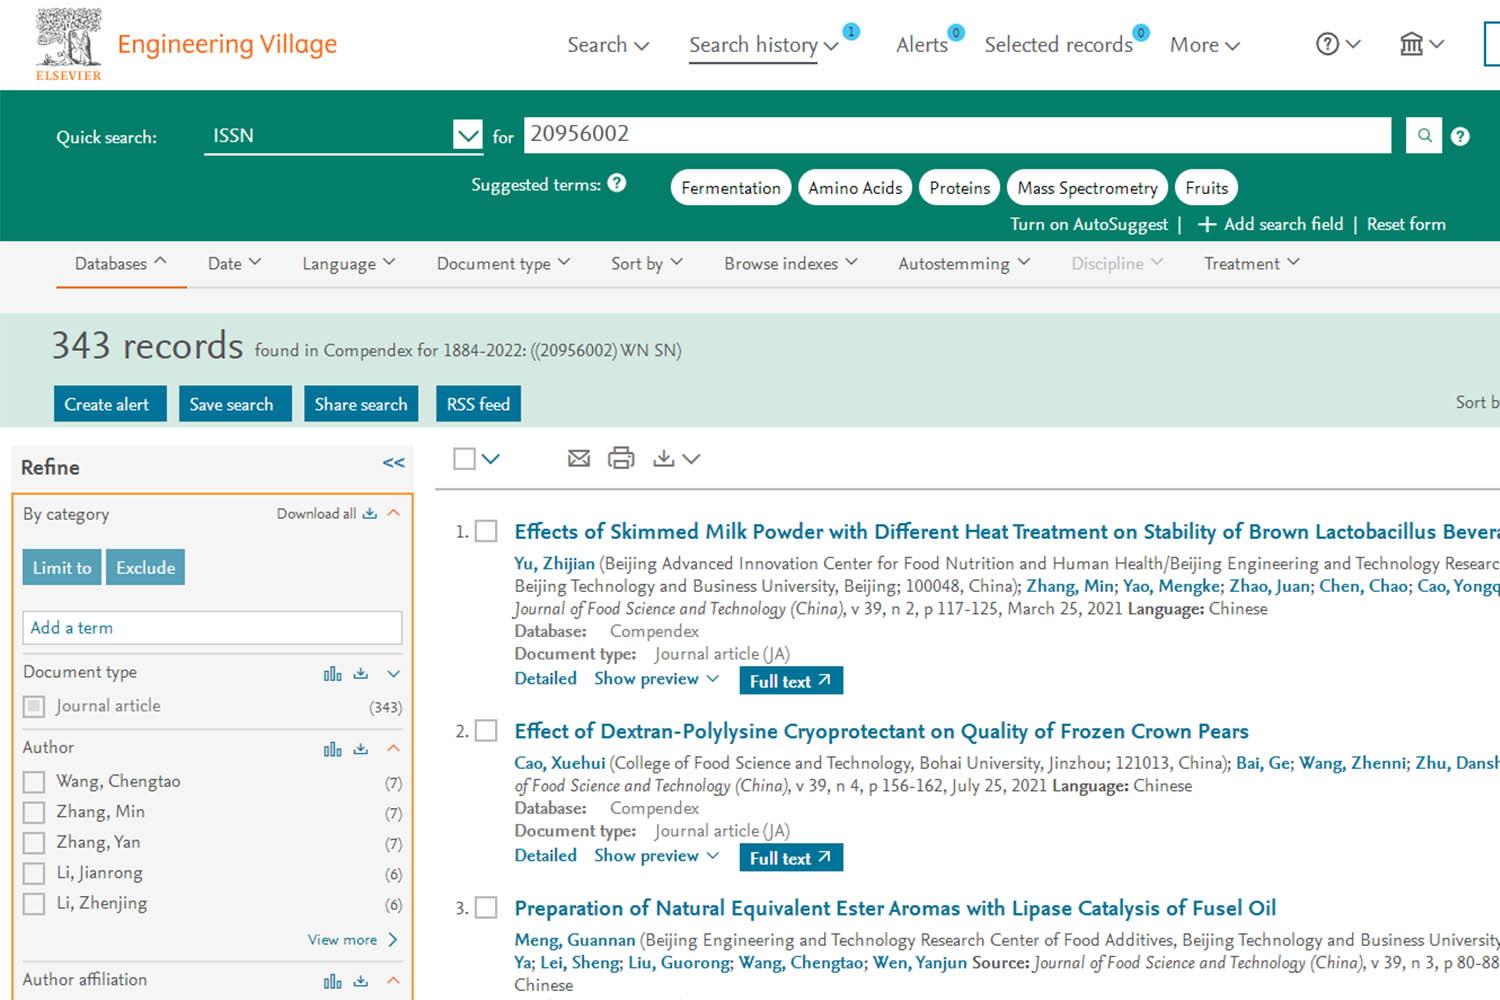The width and height of the screenshot is (1500, 1000).
Task: Open the ISSN search field dropdown
Action: [467, 135]
